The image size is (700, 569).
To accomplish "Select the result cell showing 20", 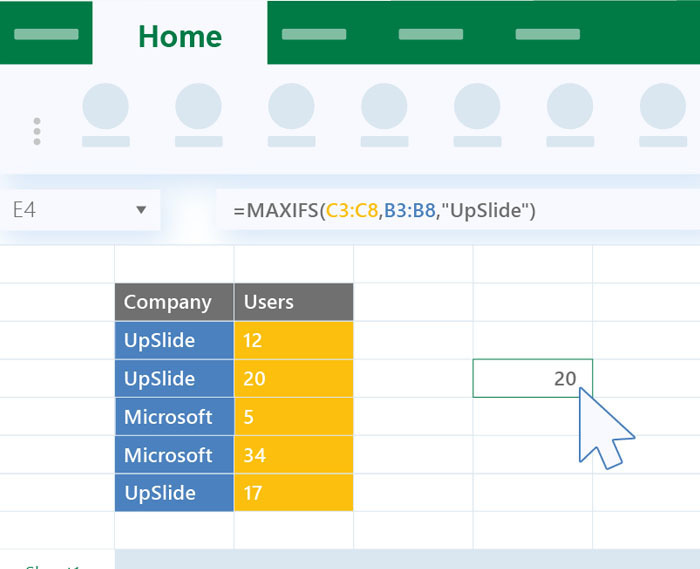I will point(533,378).
